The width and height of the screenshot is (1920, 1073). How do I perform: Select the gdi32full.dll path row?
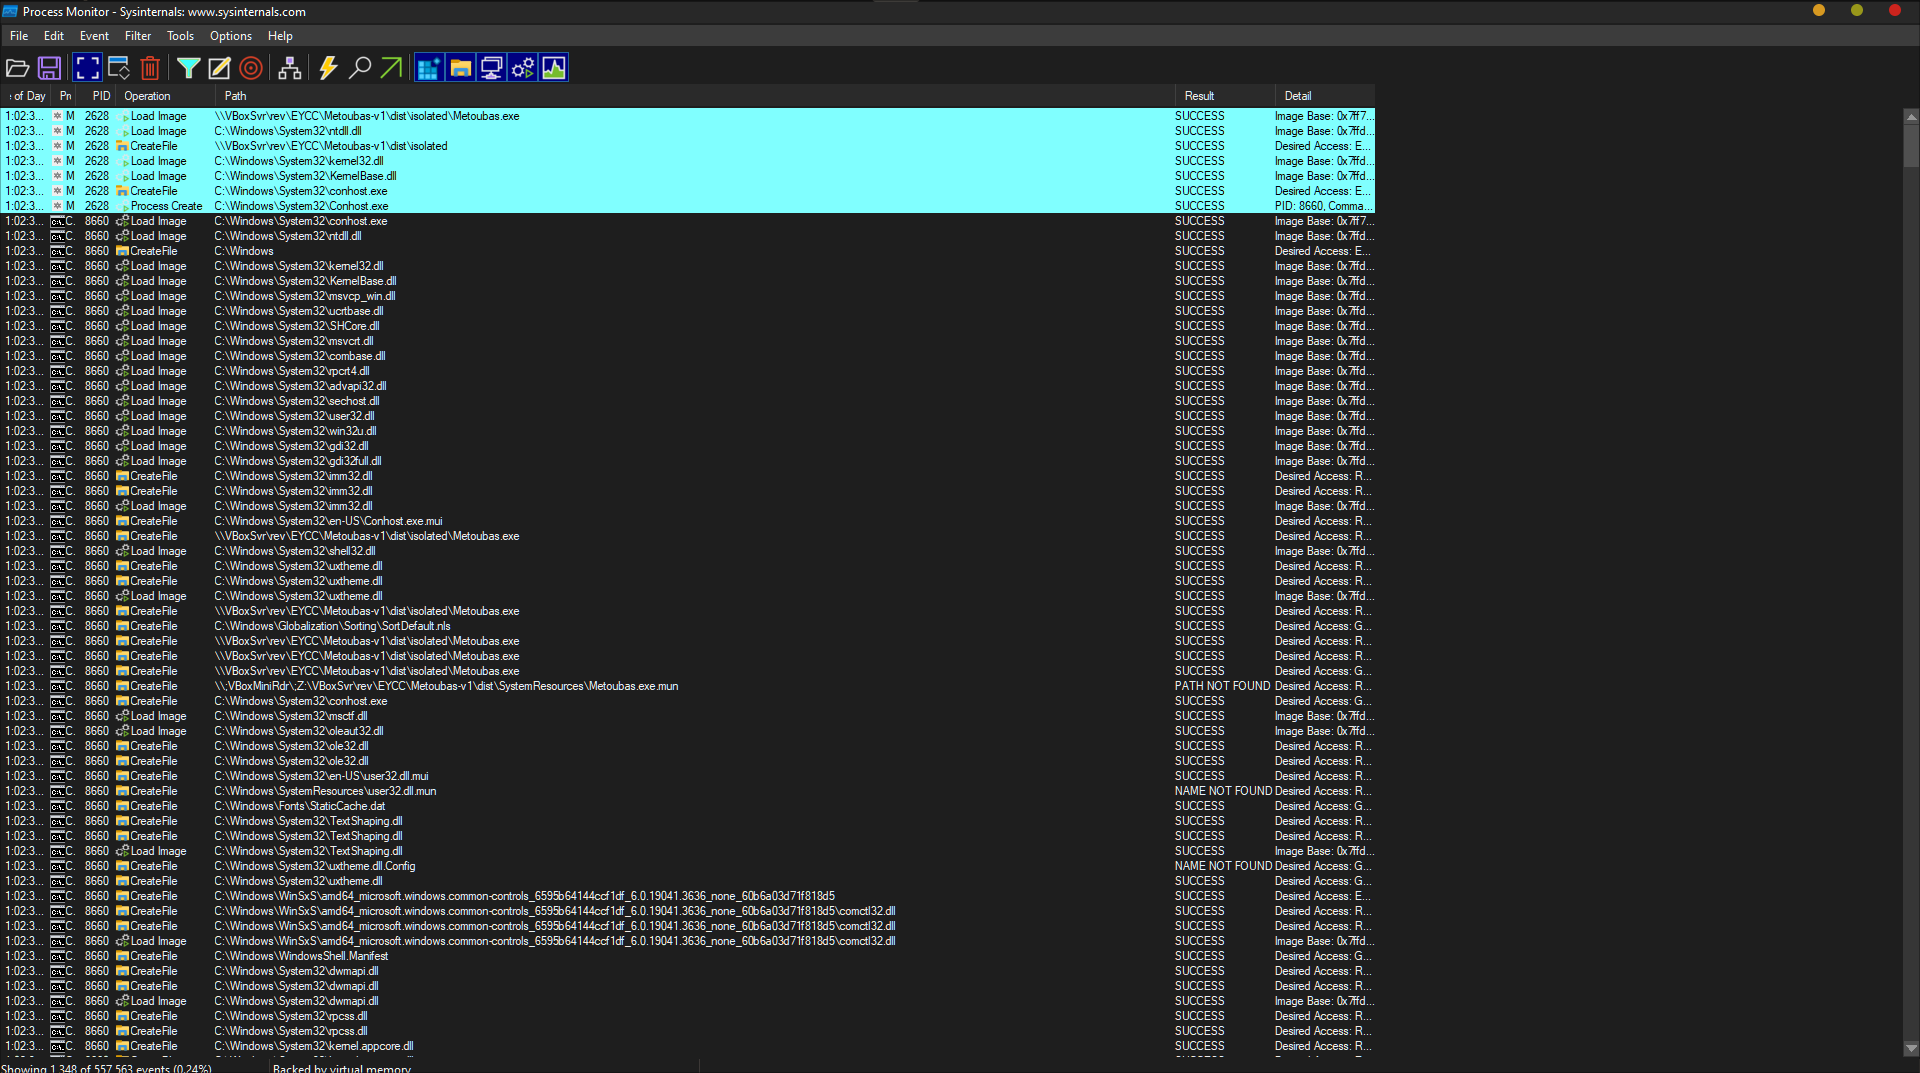coord(688,461)
